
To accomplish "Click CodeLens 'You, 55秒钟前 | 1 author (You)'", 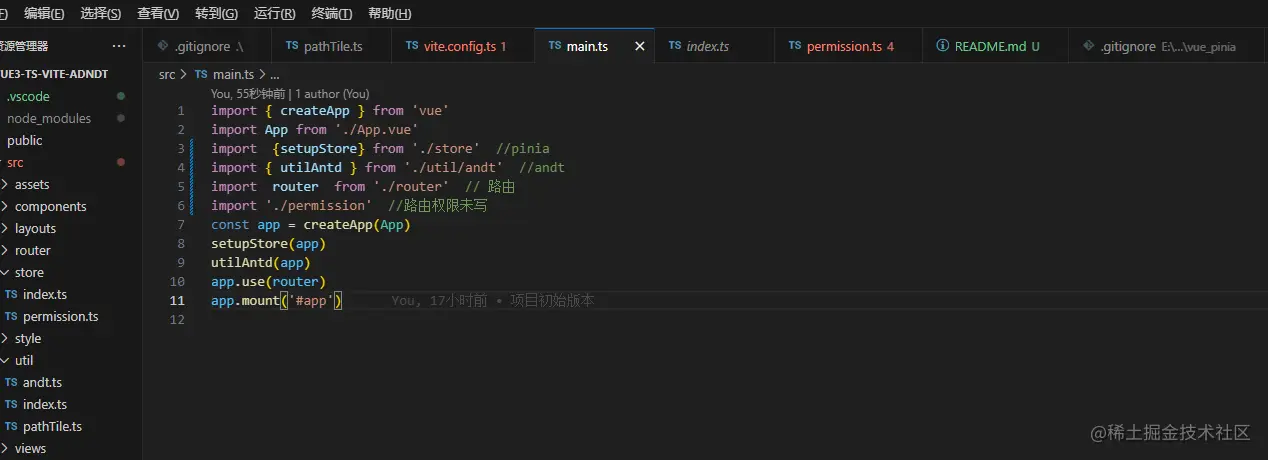I will point(290,93).
